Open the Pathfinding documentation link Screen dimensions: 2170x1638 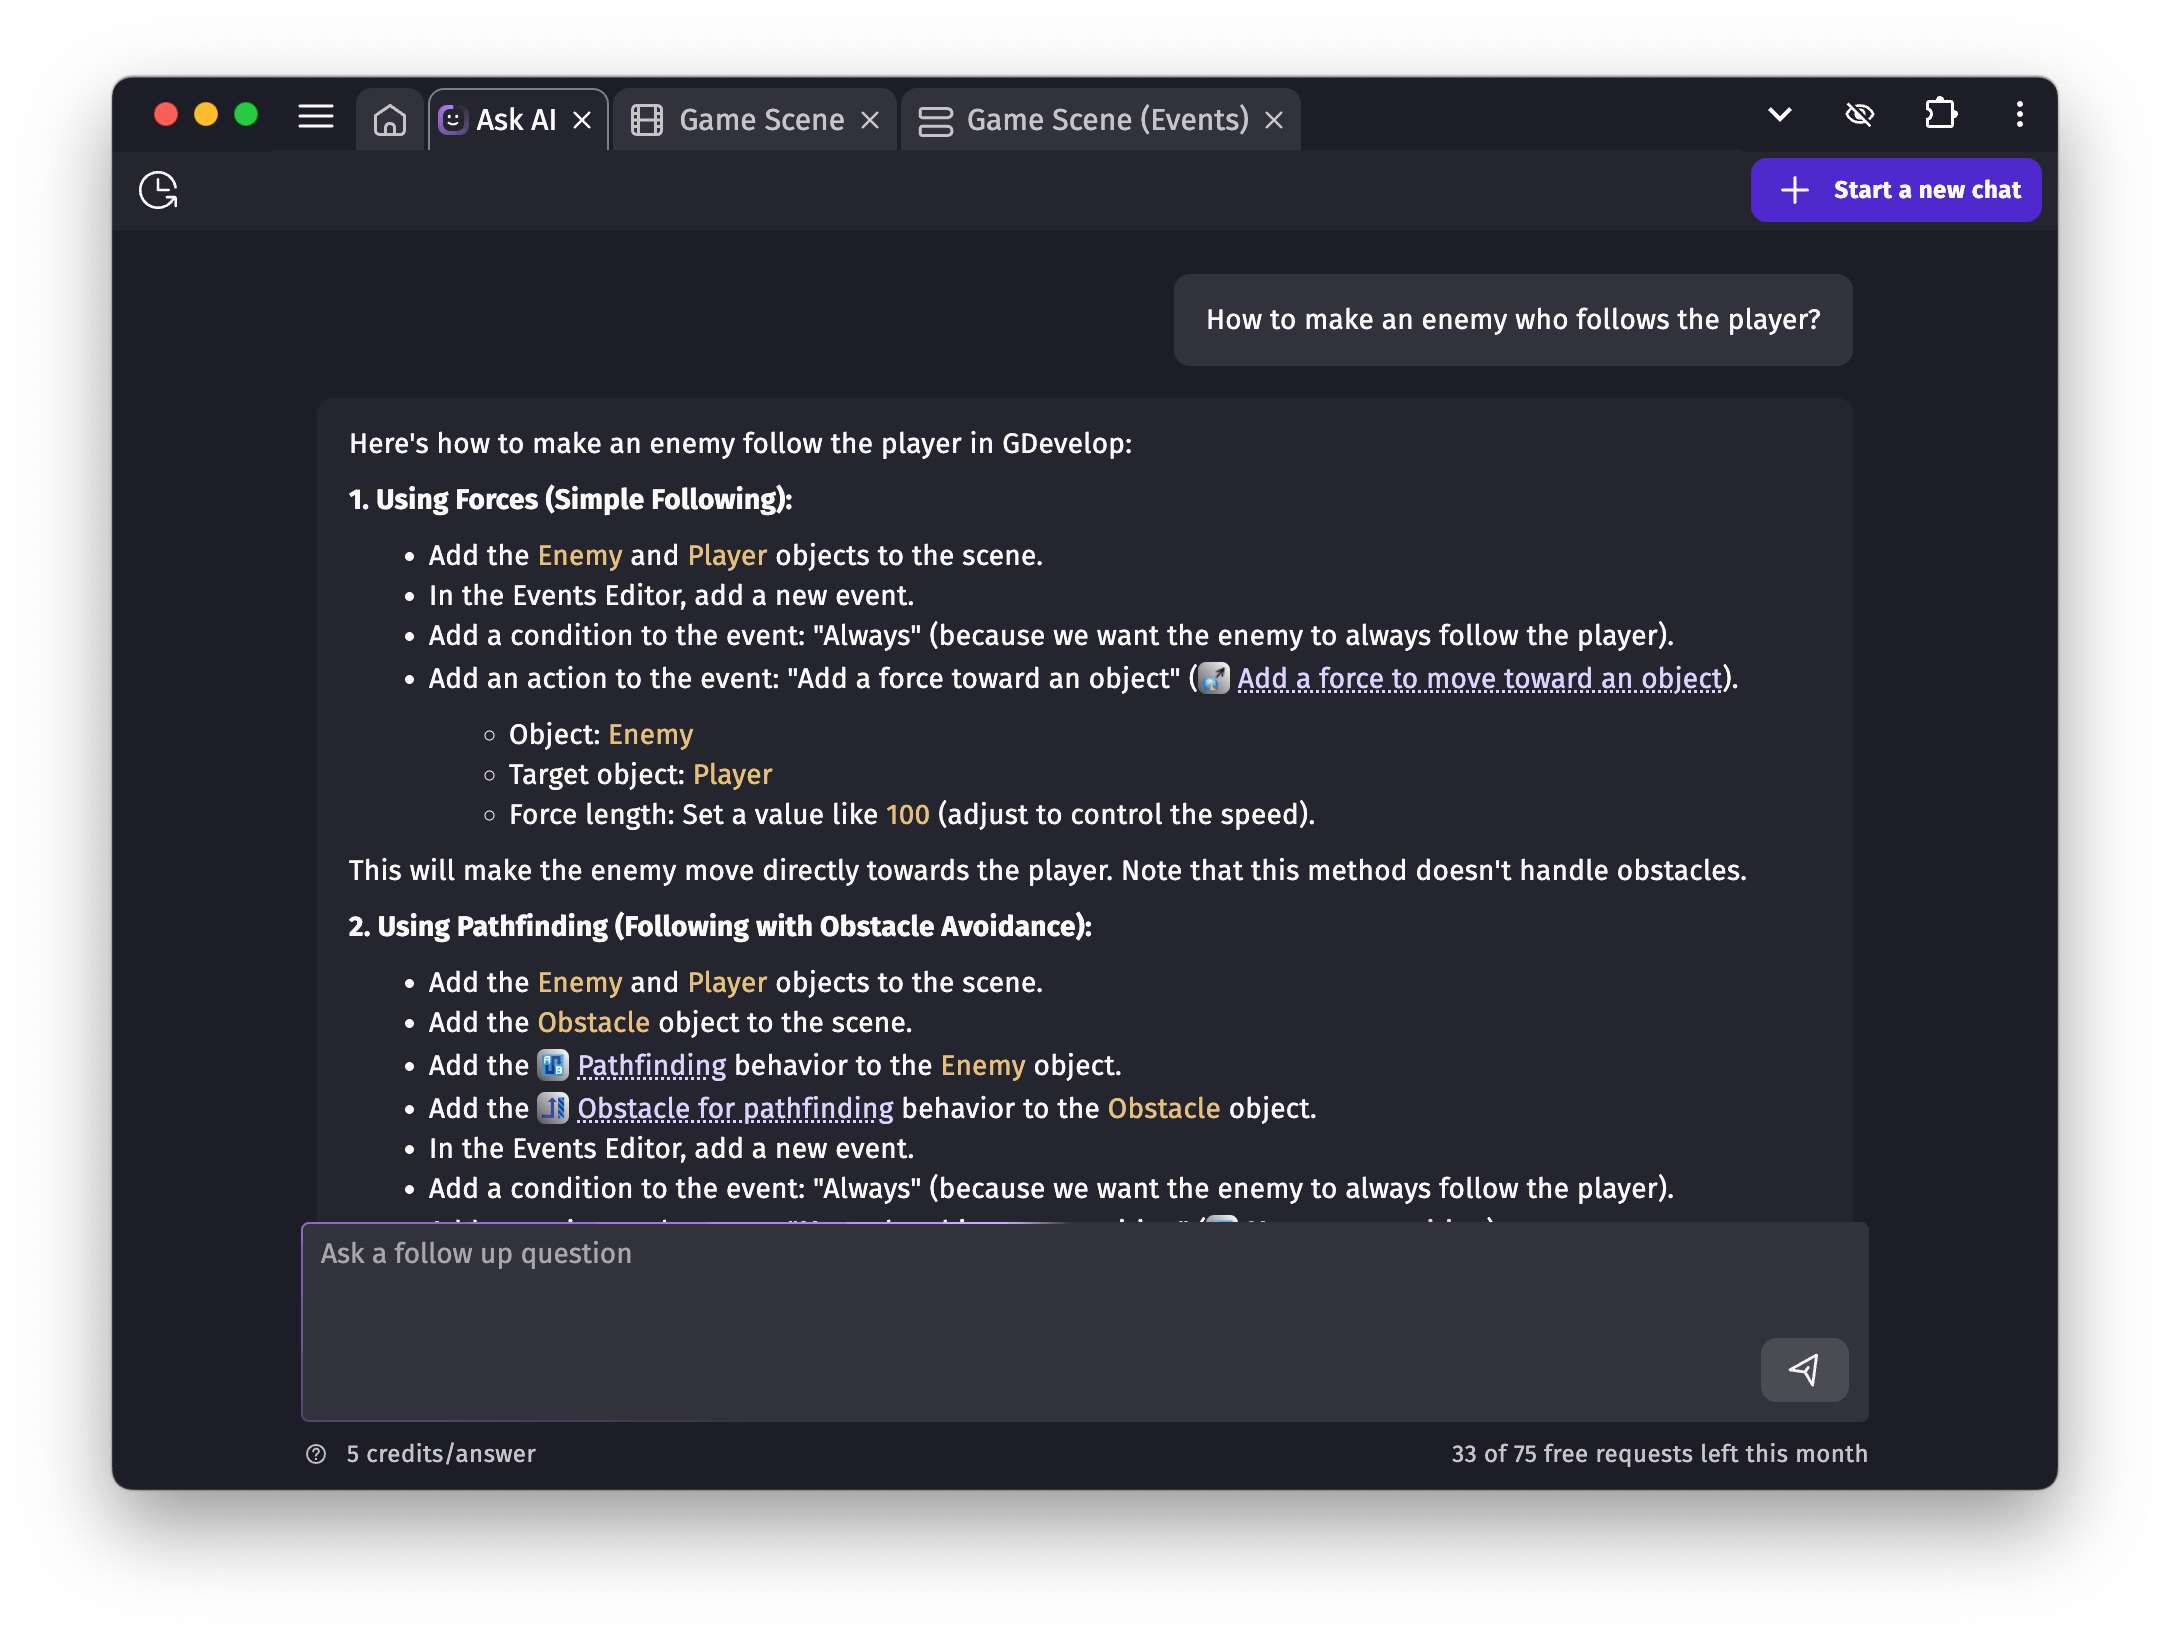click(651, 1065)
